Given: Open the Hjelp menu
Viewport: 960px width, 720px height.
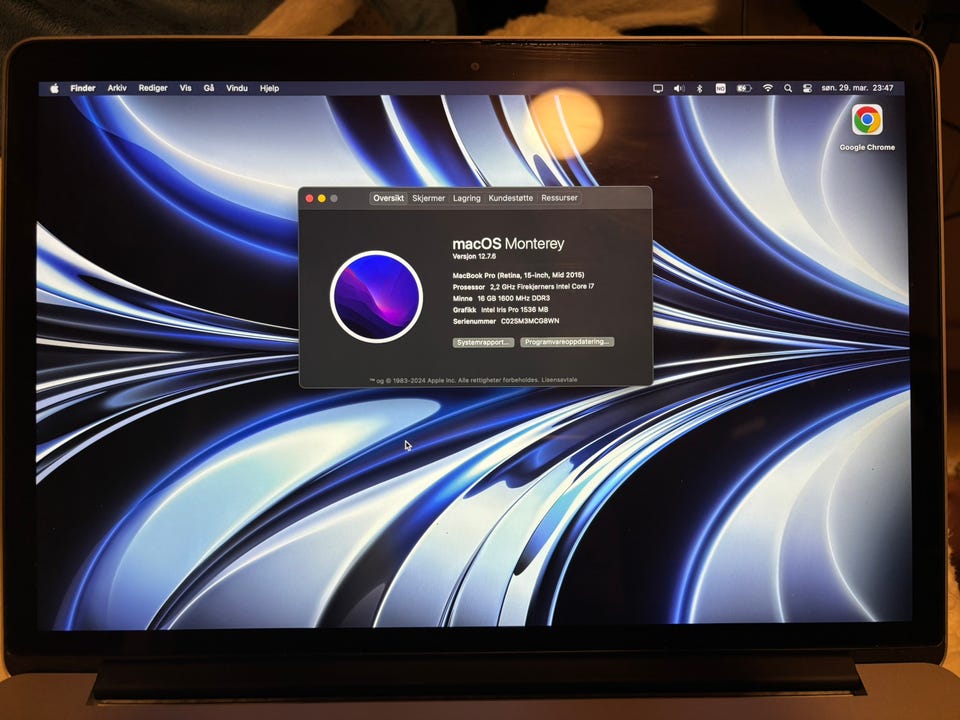Looking at the screenshot, I should [x=269, y=88].
